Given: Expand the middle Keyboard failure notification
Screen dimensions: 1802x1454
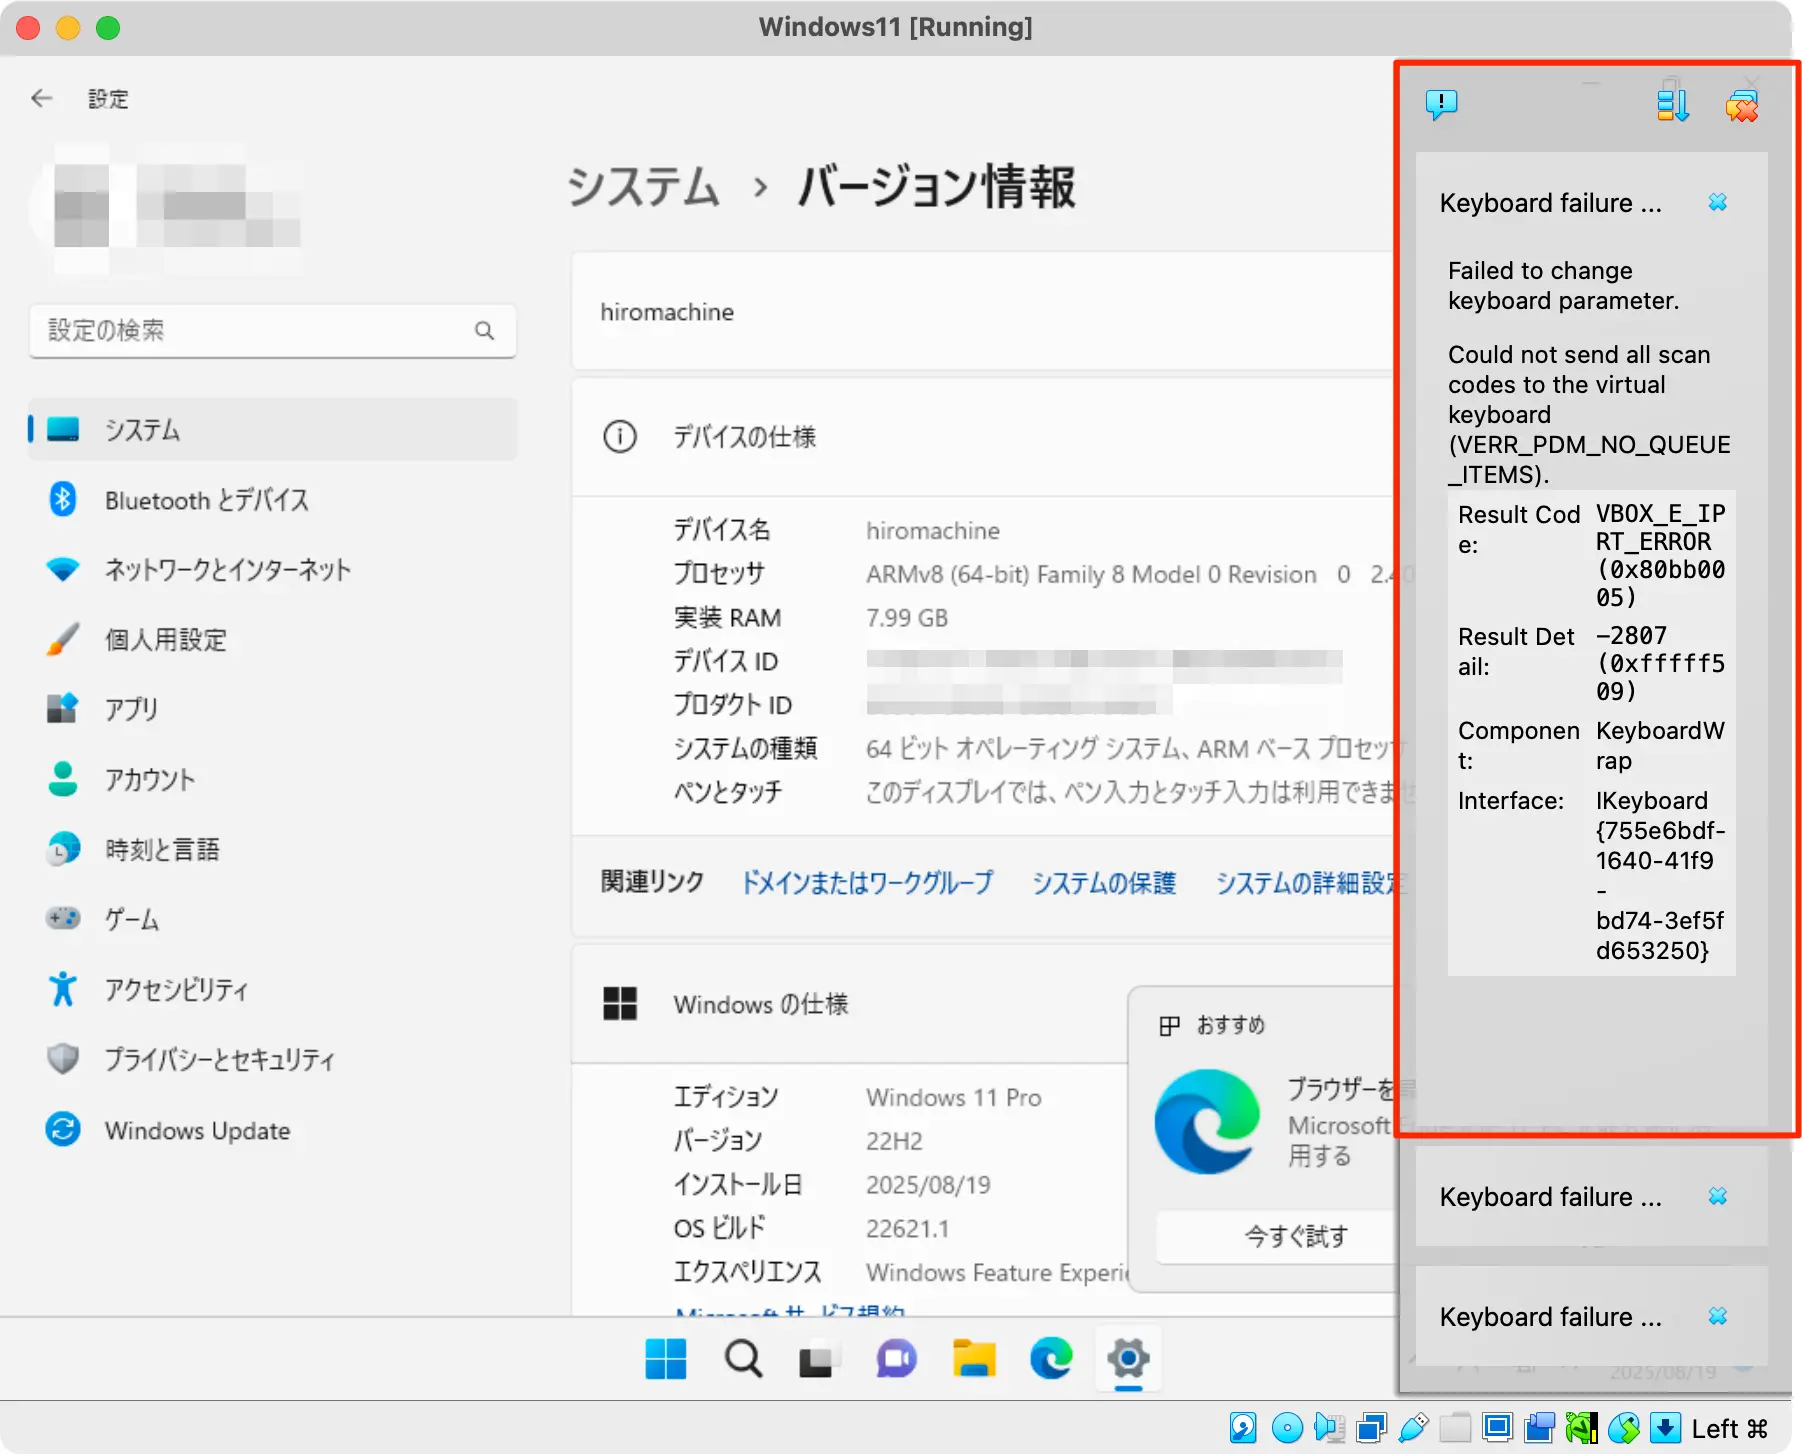Looking at the screenshot, I should [1550, 1197].
